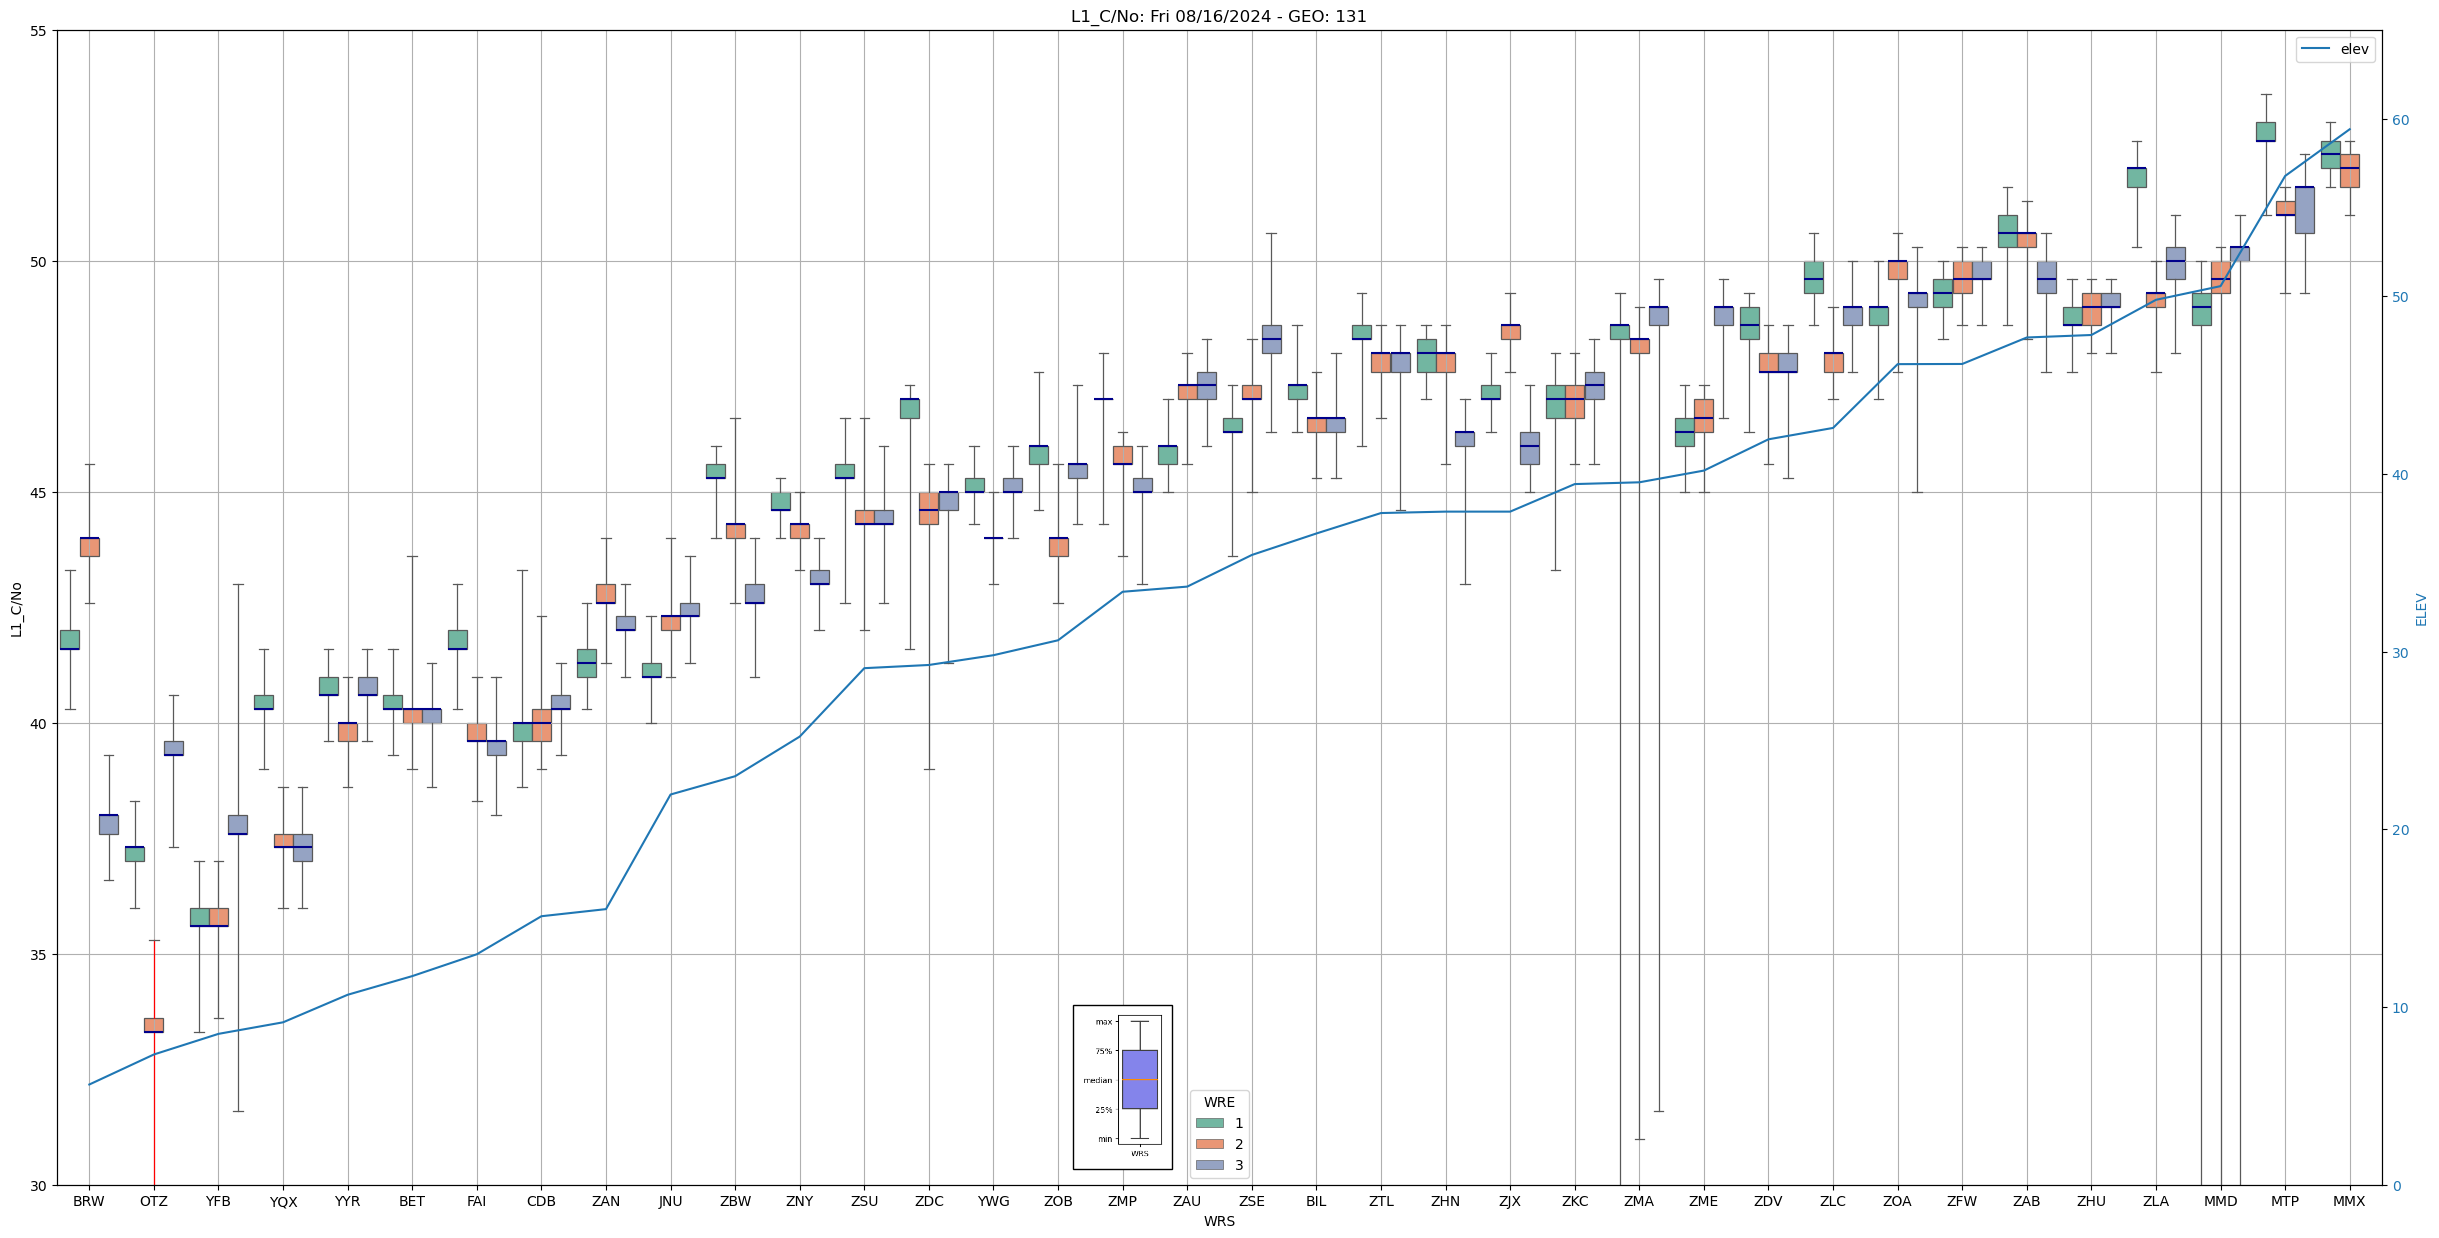The width and height of the screenshot is (2439, 1238).
Task: Click the green WRE 1 legend swatch
Action: coord(1209,1123)
